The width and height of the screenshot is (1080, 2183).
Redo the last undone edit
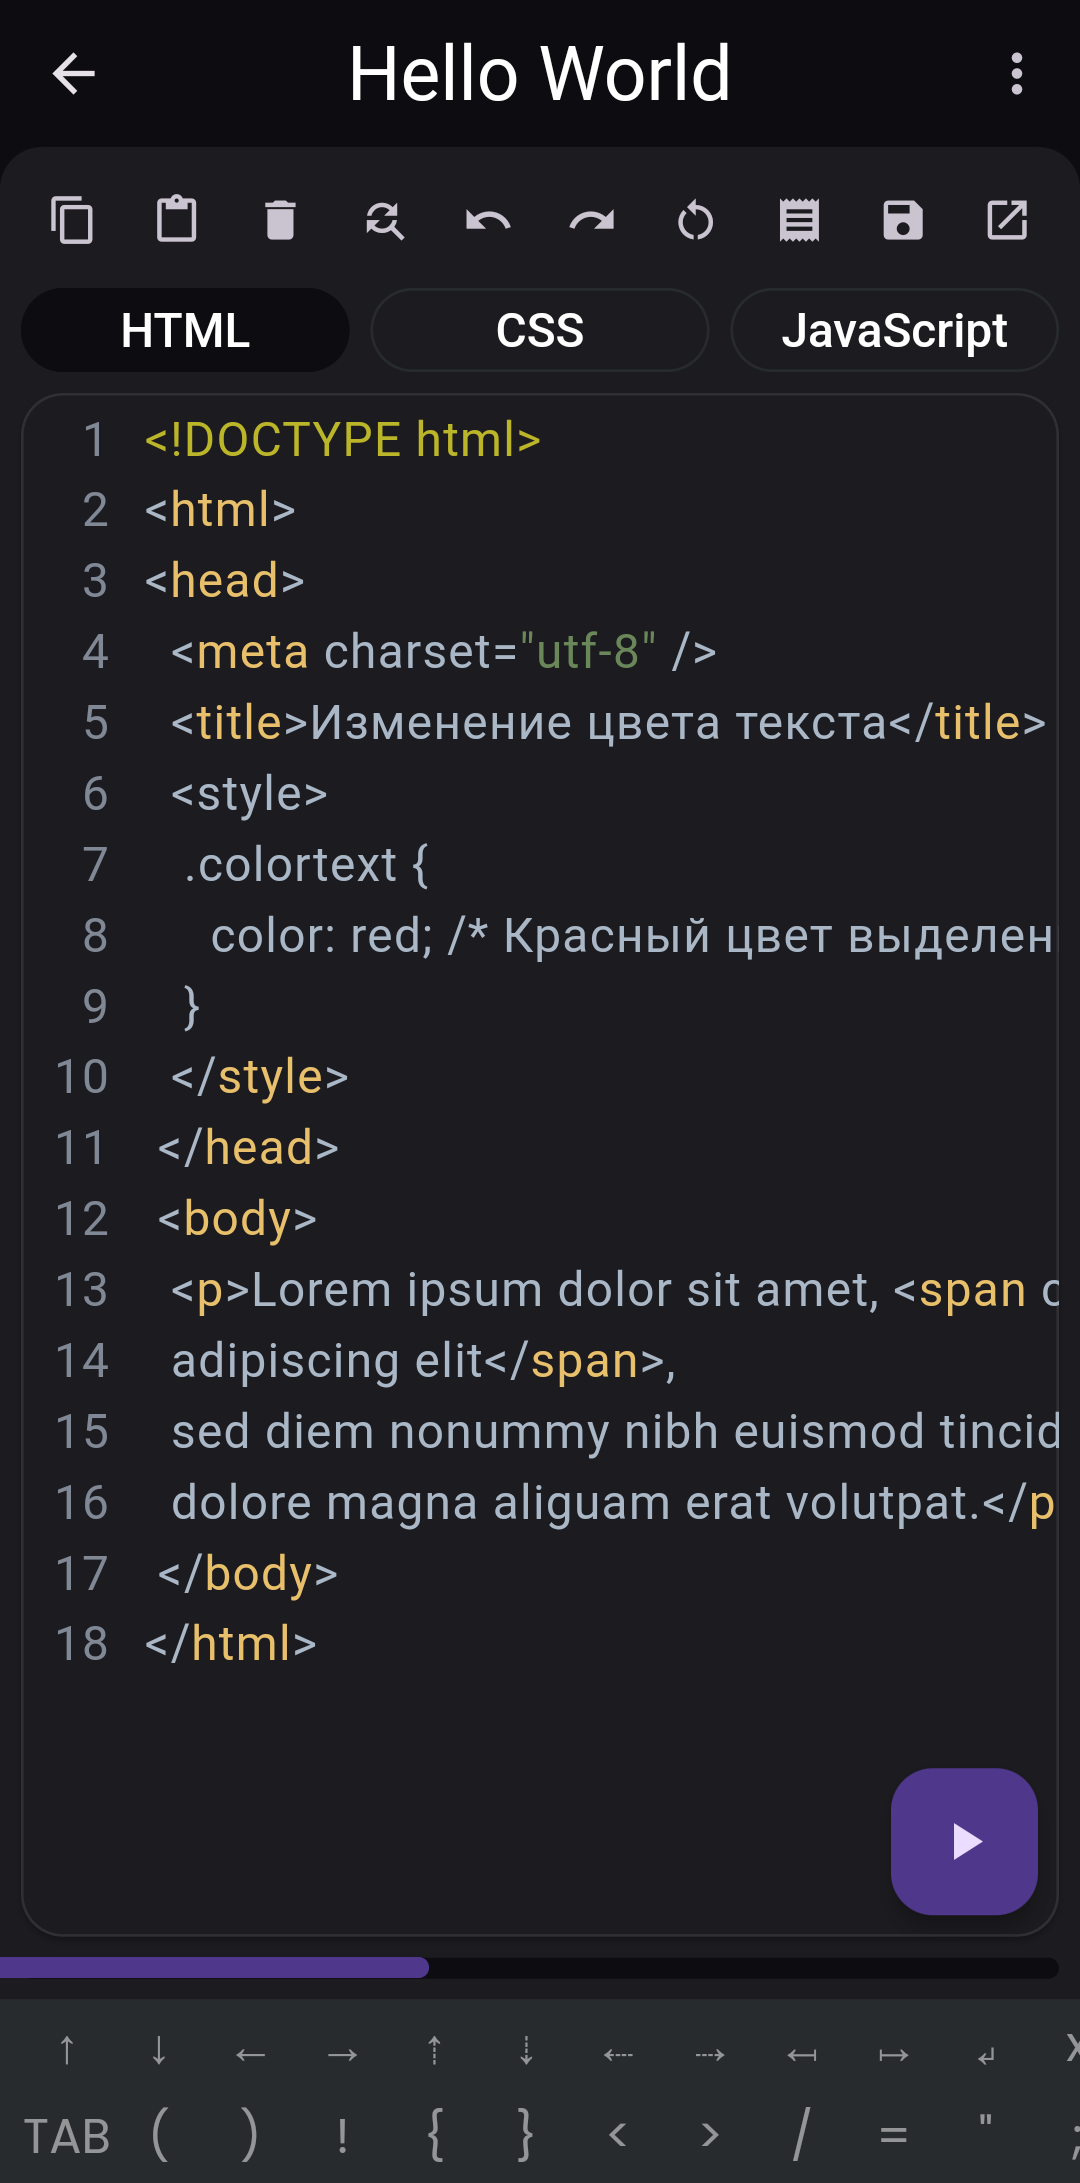[x=592, y=220]
